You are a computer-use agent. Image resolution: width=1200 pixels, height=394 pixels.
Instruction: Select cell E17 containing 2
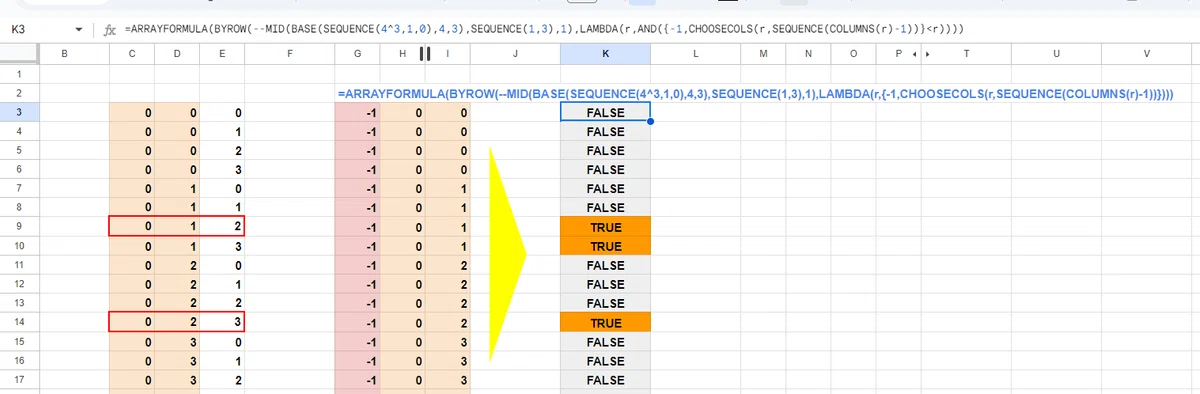222,379
